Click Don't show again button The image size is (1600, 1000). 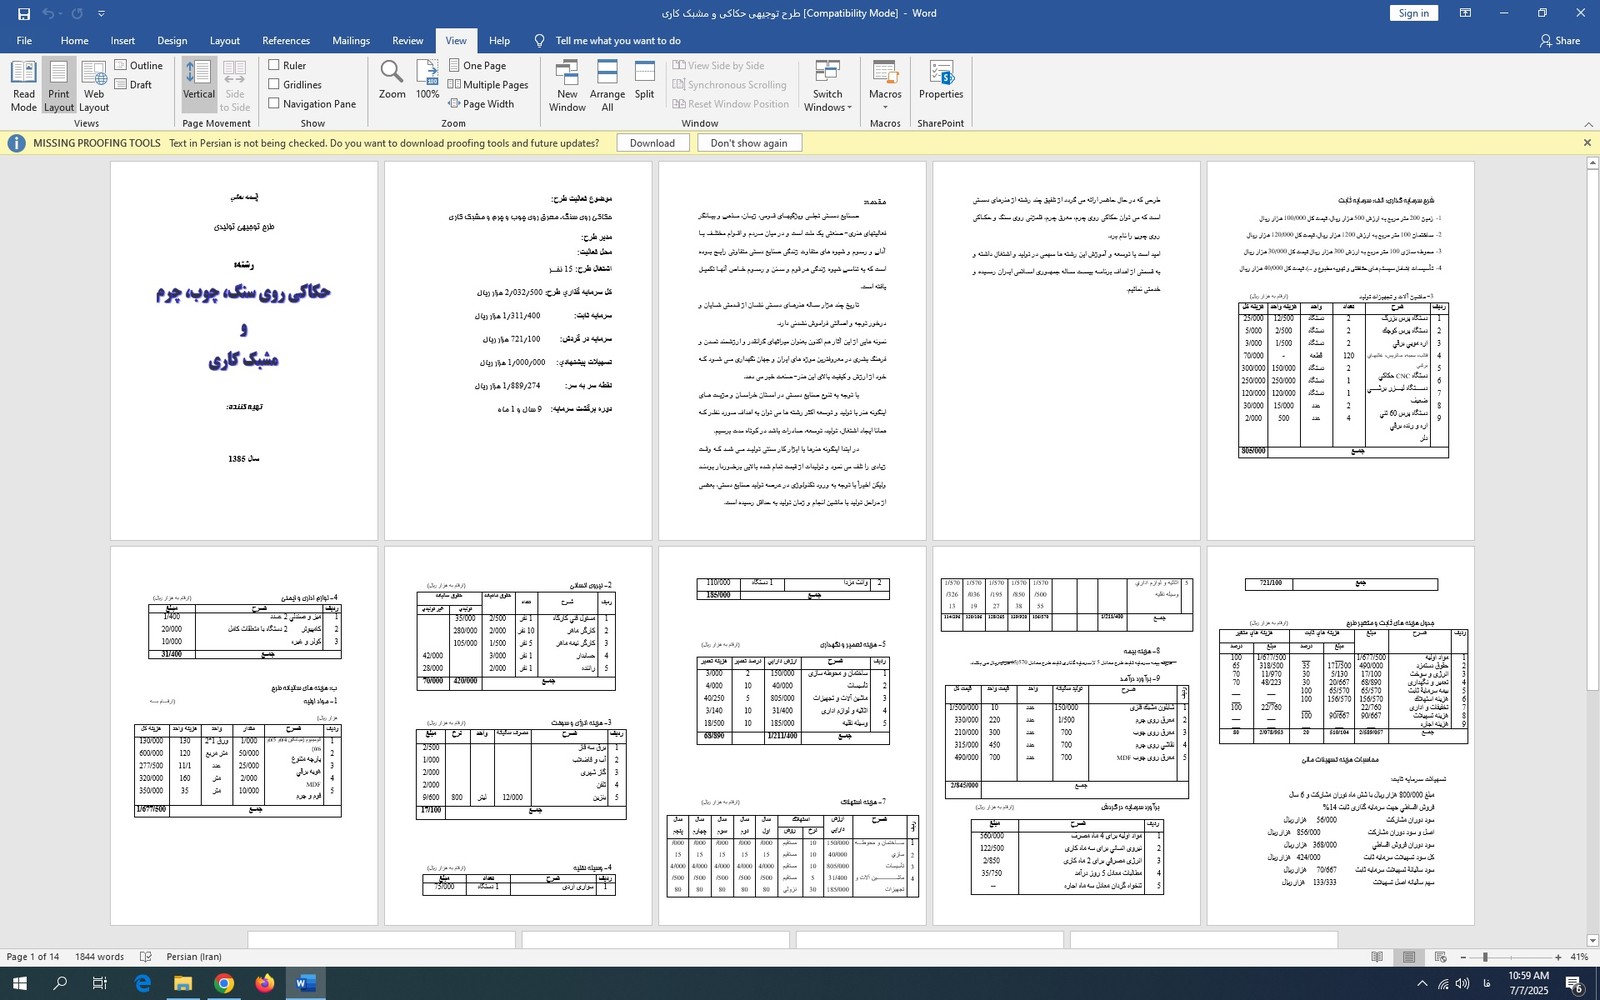click(749, 143)
